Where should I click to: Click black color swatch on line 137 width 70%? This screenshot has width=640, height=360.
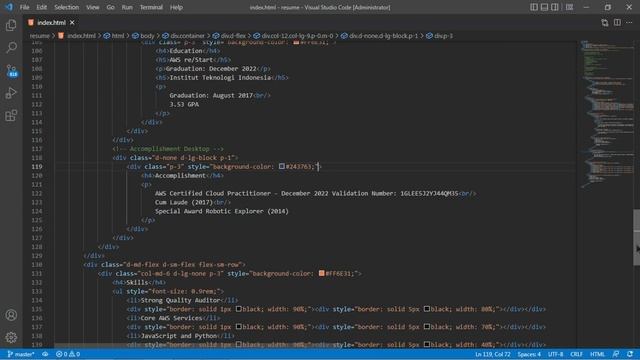(427, 327)
